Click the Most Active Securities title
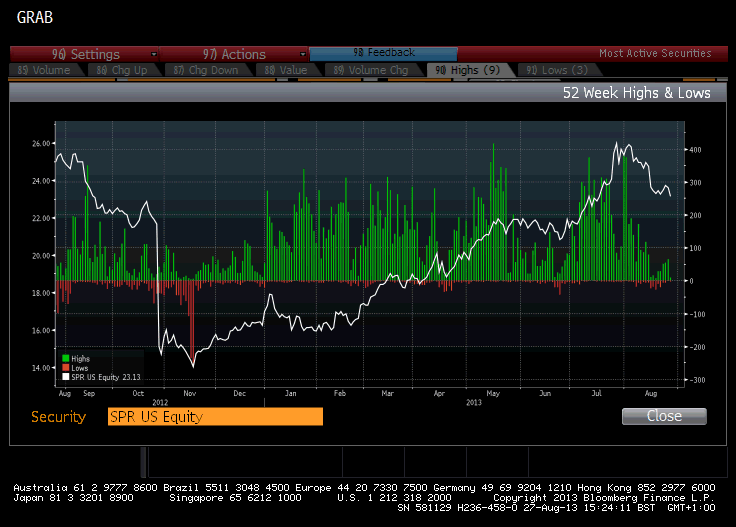Image resolution: width=736 pixels, height=527 pixels. 655,53
